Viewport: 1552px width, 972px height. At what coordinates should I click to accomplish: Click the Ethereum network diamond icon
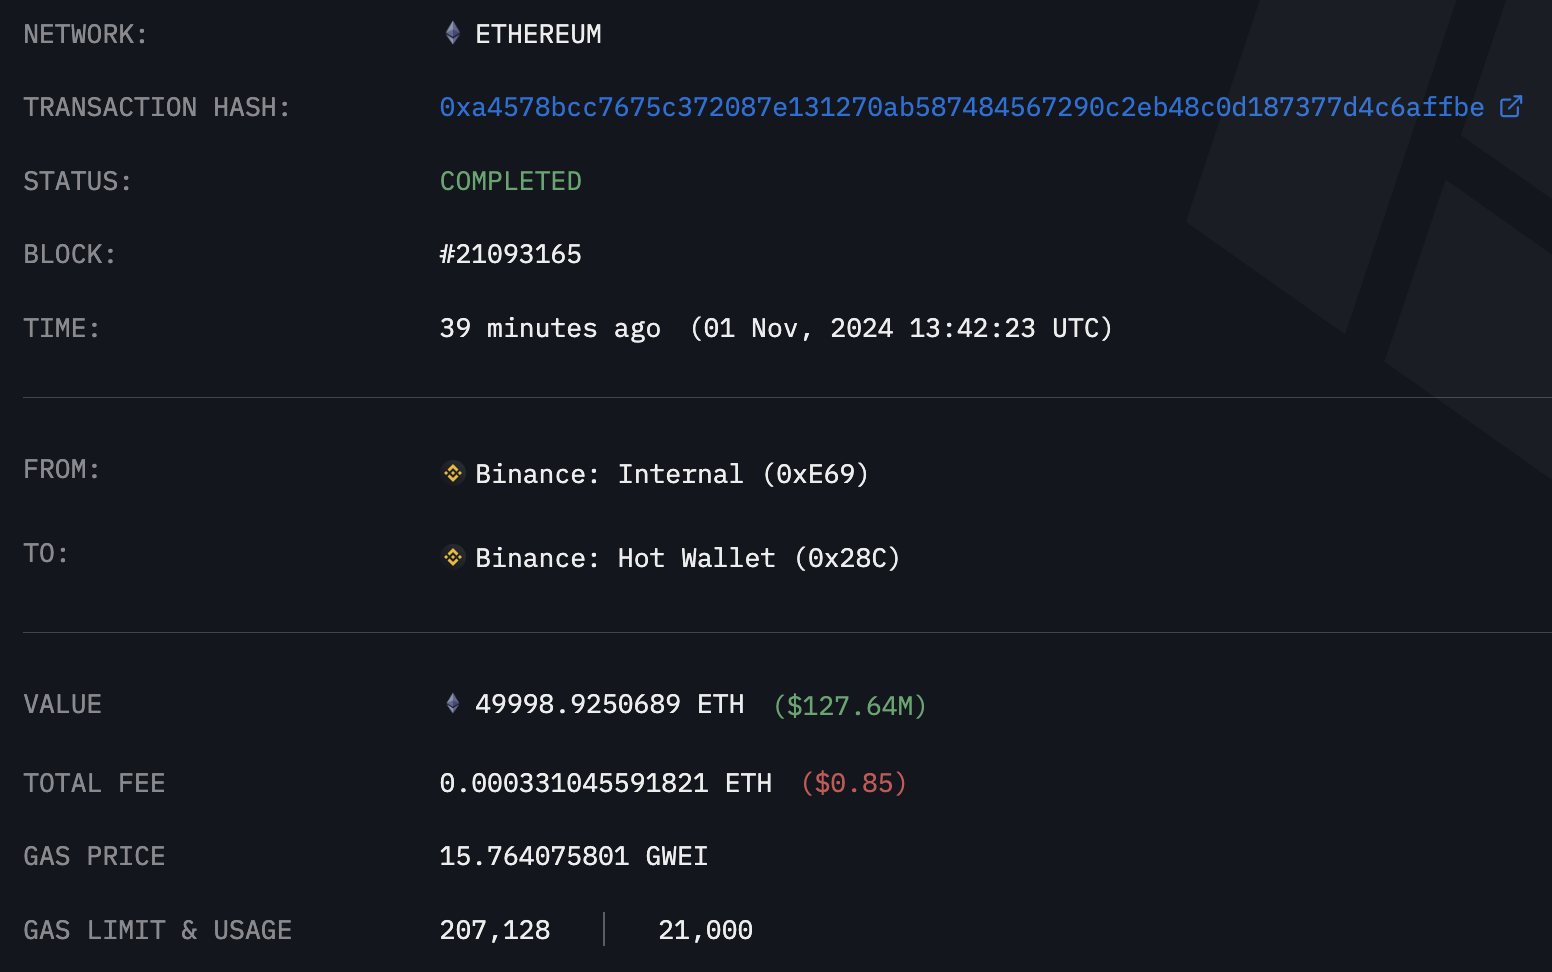452,33
